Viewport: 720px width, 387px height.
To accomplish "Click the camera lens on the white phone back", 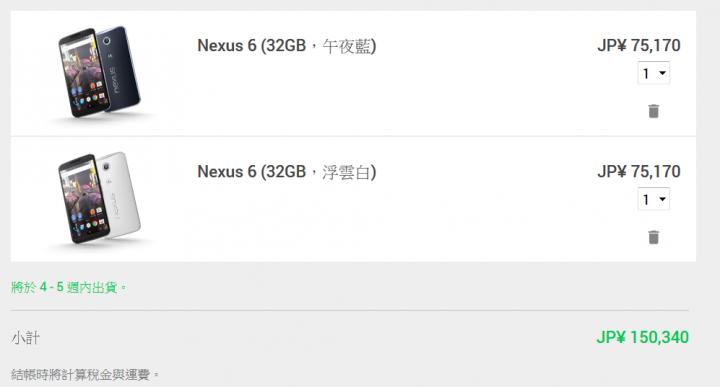I will [107, 167].
